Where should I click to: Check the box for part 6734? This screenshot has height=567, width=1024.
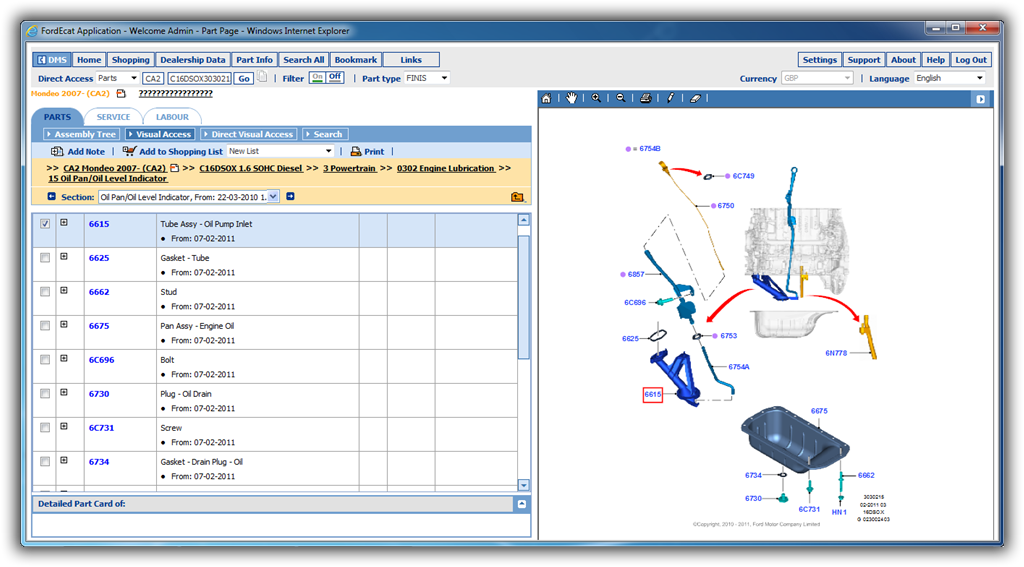click(x=45, y=461)
